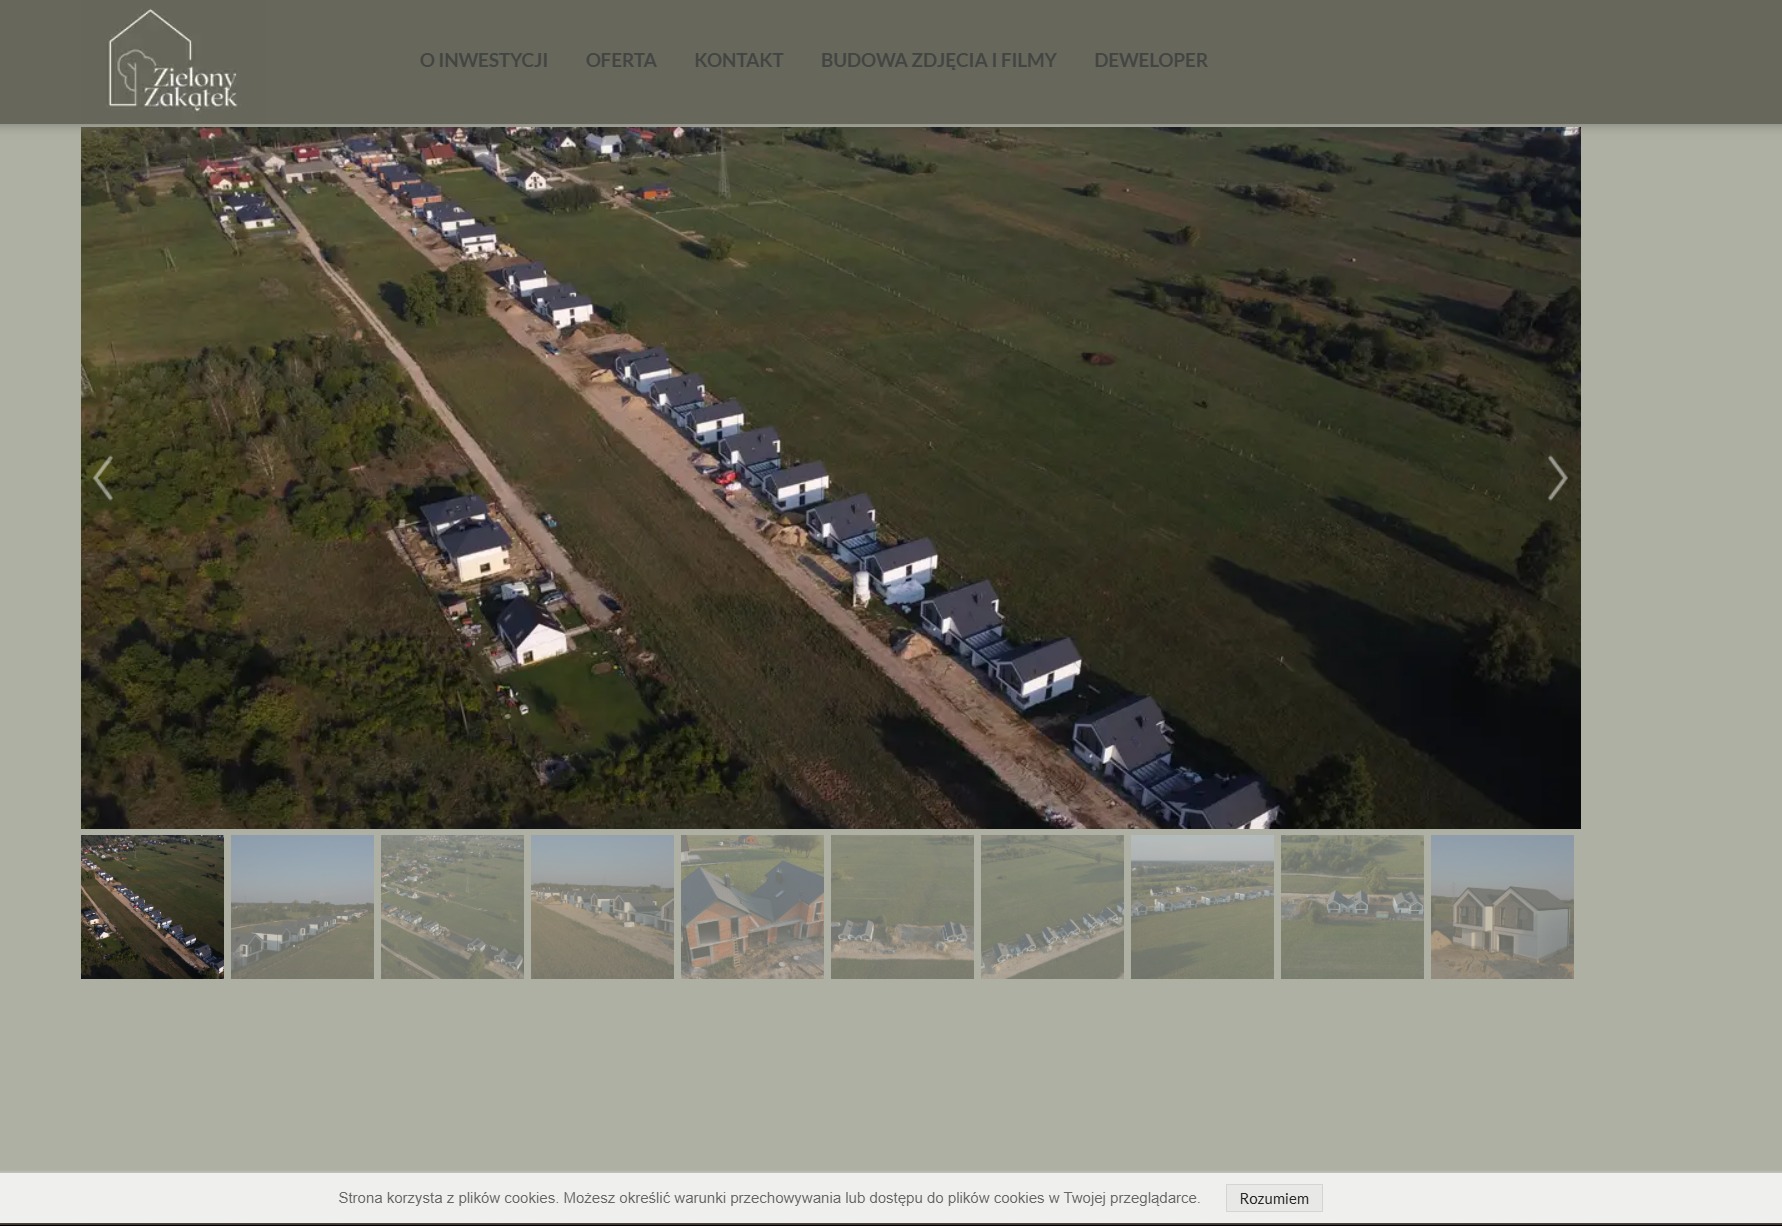Accept cookies with the Rozumiem button

(x=1273, y=1198)
